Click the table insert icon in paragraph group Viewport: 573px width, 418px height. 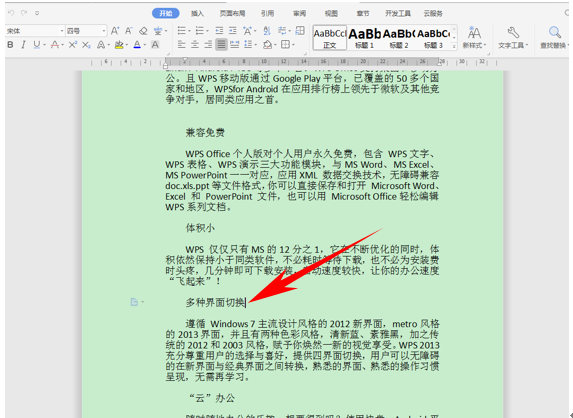pos(300,31)
